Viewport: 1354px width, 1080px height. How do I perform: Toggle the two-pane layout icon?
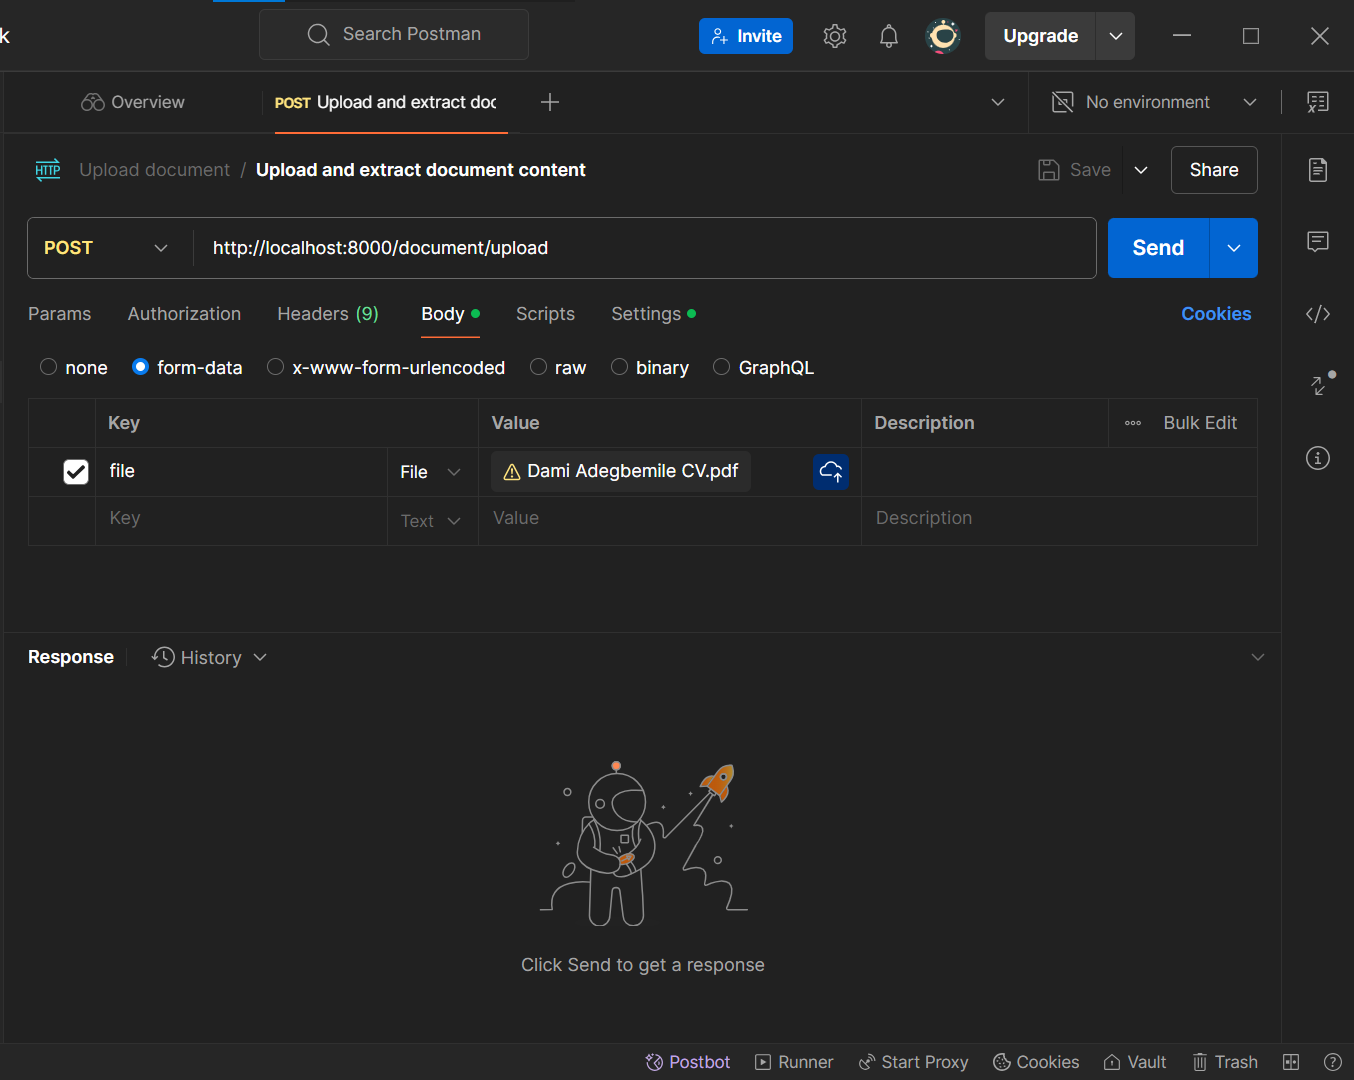pyautogui.click(x=1291, y=1062)
